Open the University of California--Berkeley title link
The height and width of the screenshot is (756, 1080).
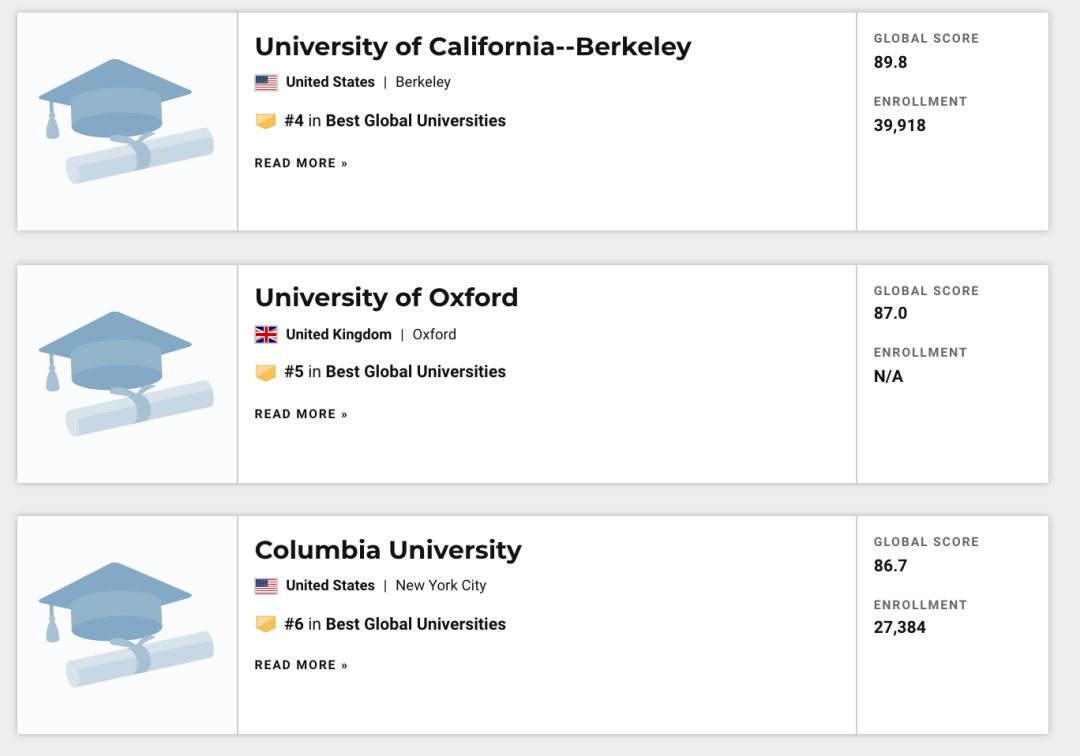[x=472, y=47]
